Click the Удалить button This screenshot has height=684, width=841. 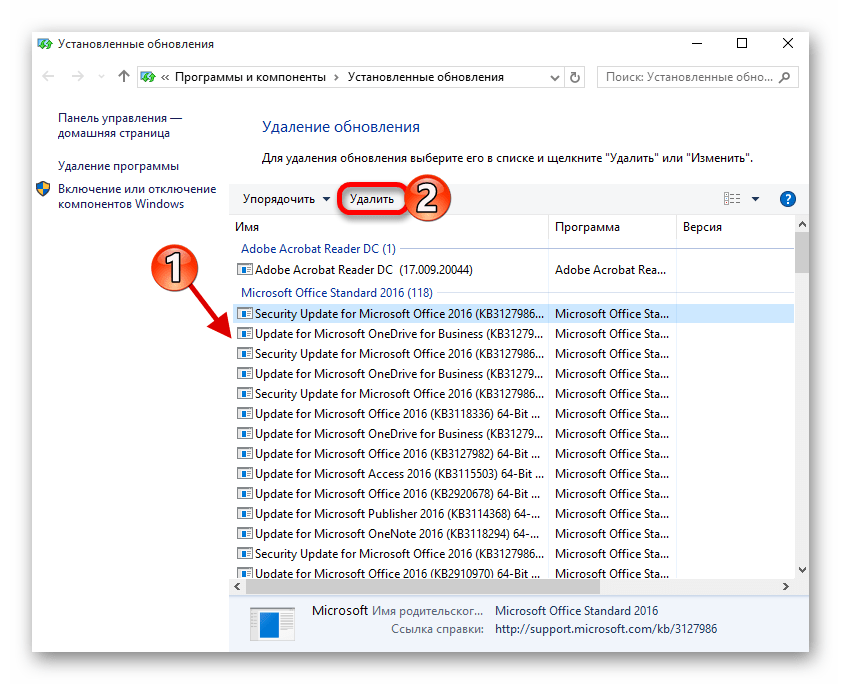(x=371, y=199)
